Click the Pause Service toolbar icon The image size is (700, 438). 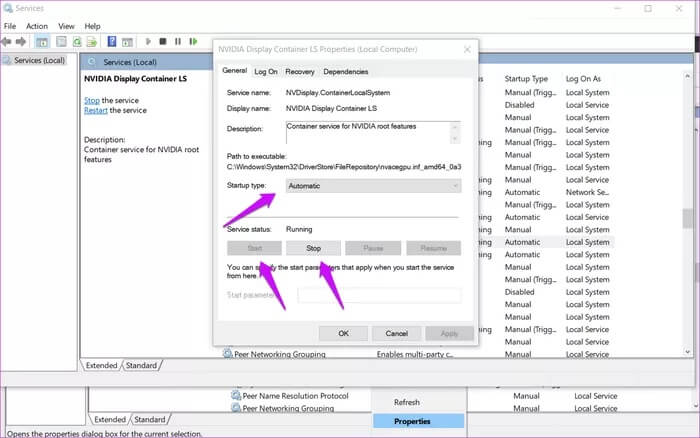pos(178,42)
